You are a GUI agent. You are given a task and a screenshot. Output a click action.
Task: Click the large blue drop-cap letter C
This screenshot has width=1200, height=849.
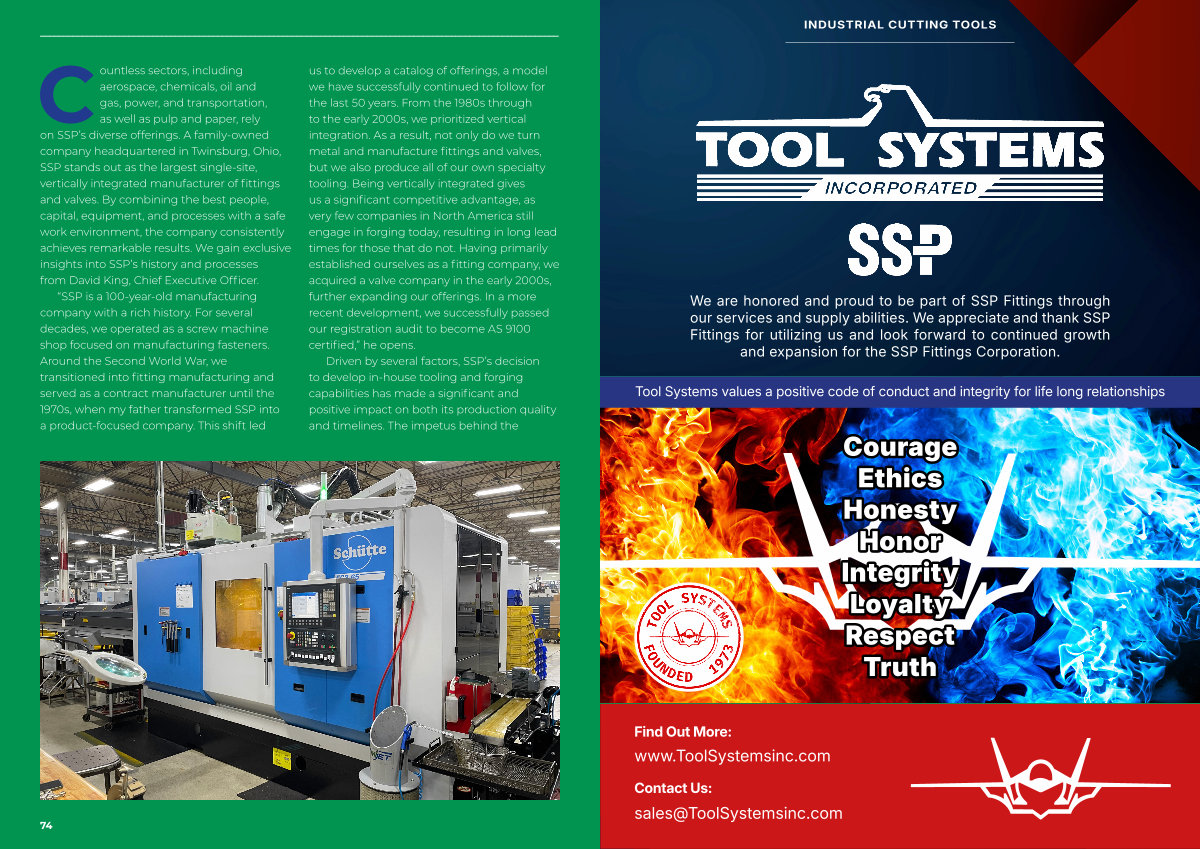66,90
